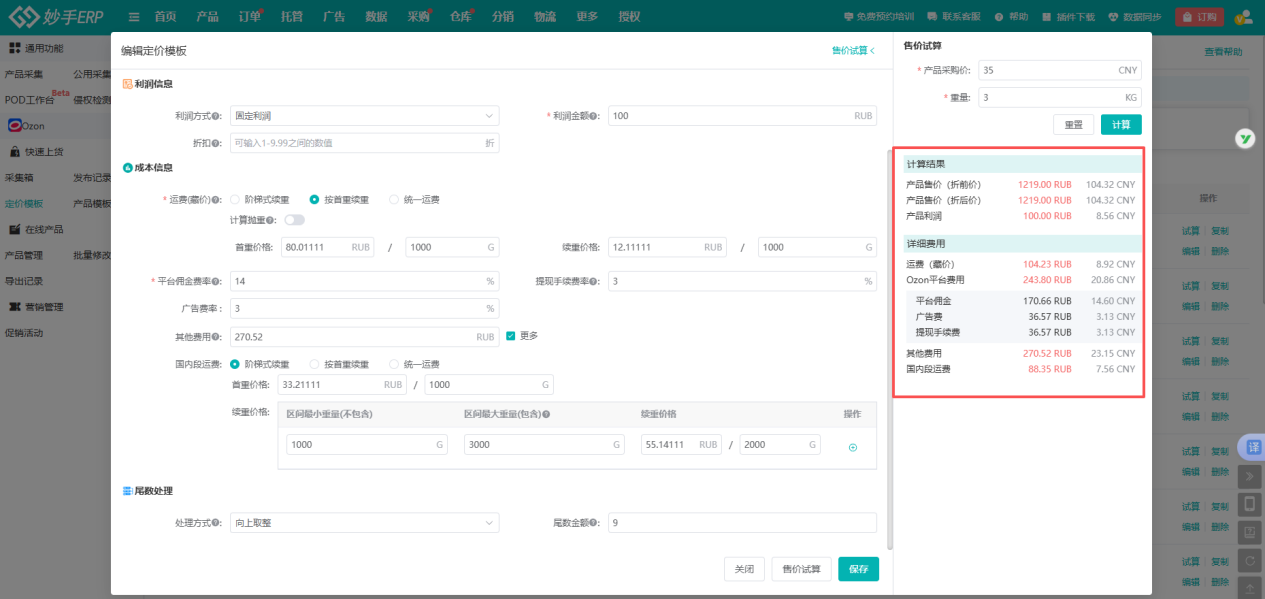Click the add-row icon in 续重价格 table
The width and height of the screenshot is (1265, 599).
(852, 447)
